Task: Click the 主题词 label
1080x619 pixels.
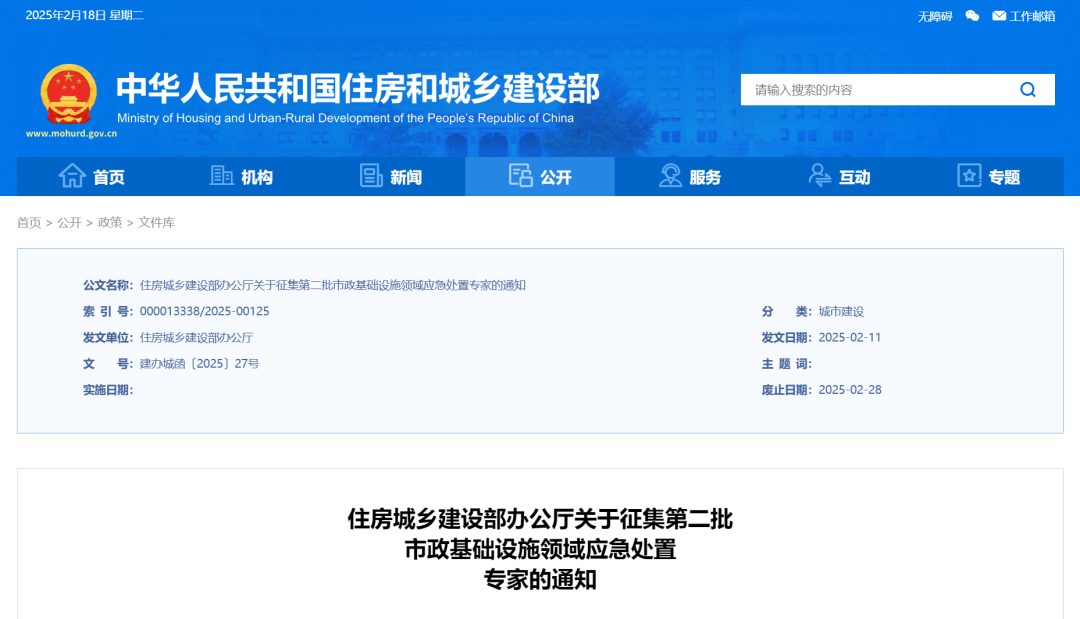Action: click(787, 364)
